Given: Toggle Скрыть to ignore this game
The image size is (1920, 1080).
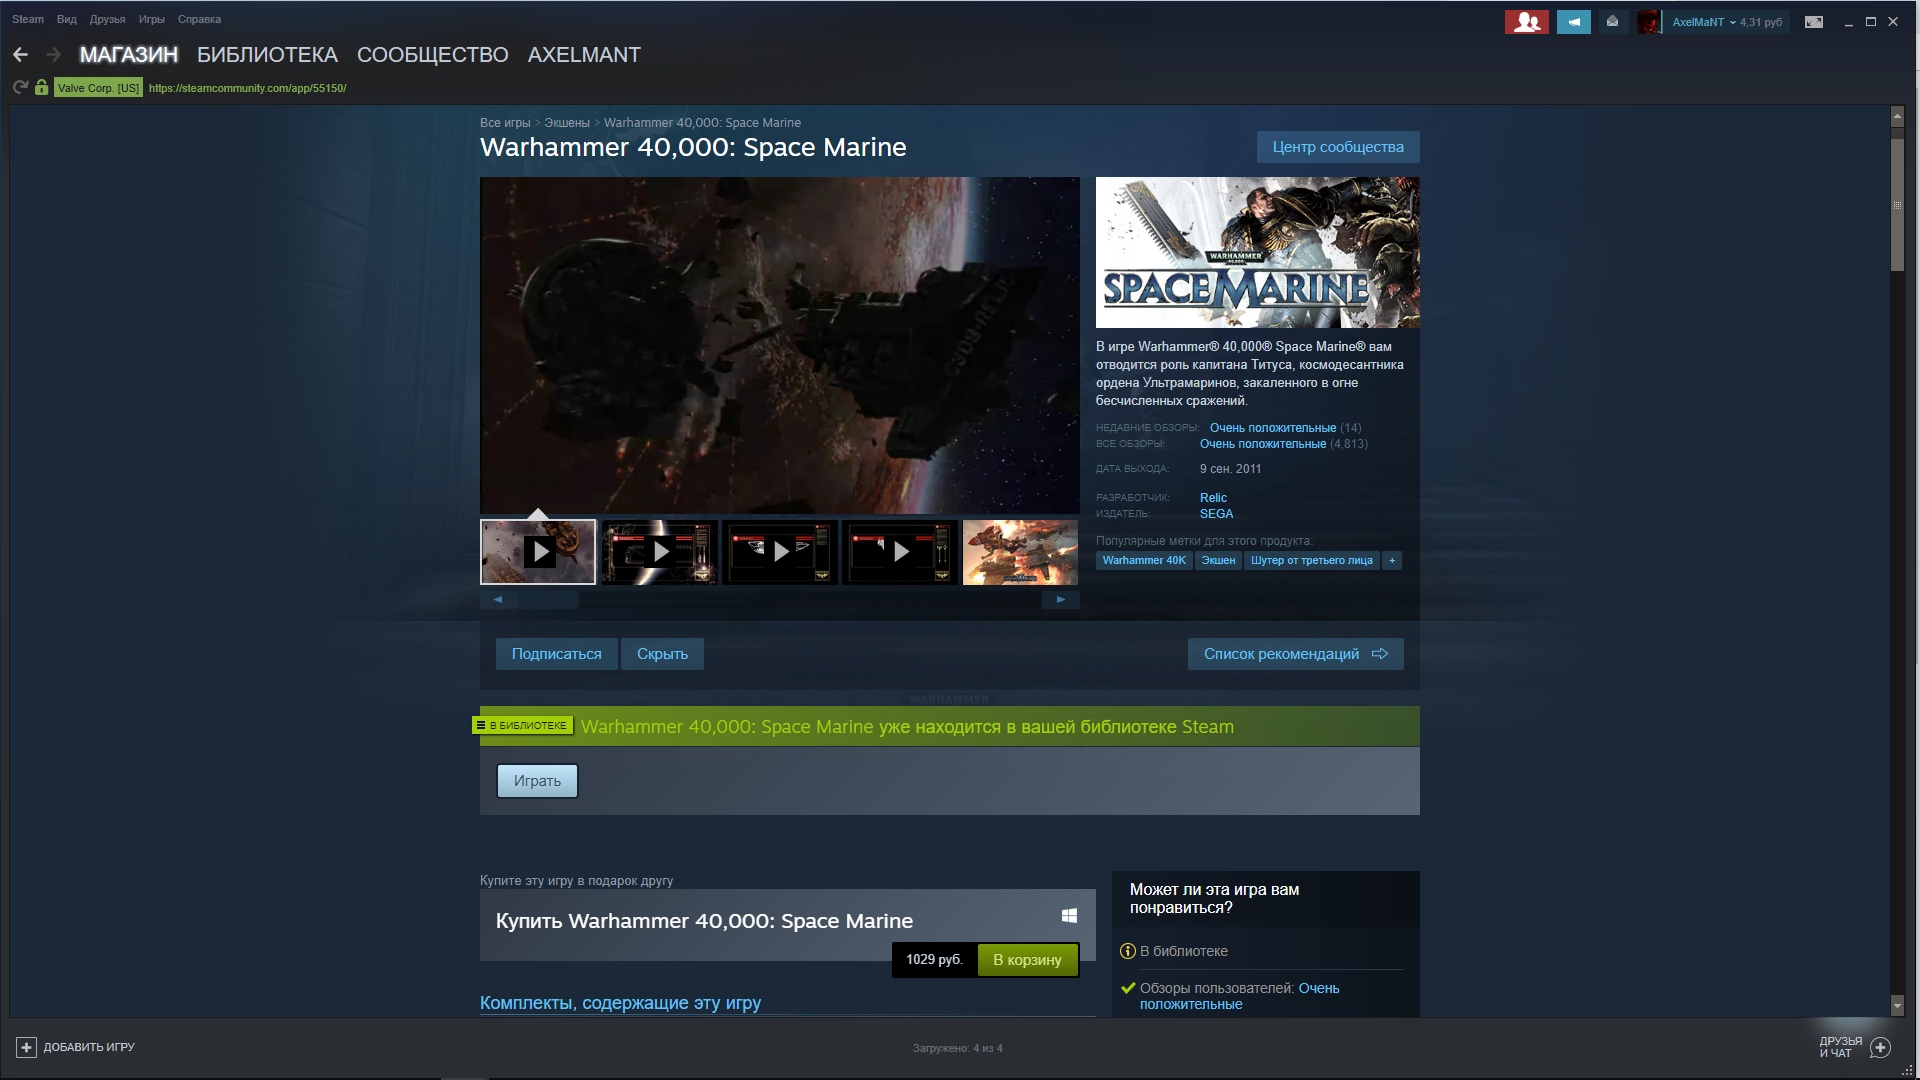Looking at the screenshot, I should click(662, 654).
